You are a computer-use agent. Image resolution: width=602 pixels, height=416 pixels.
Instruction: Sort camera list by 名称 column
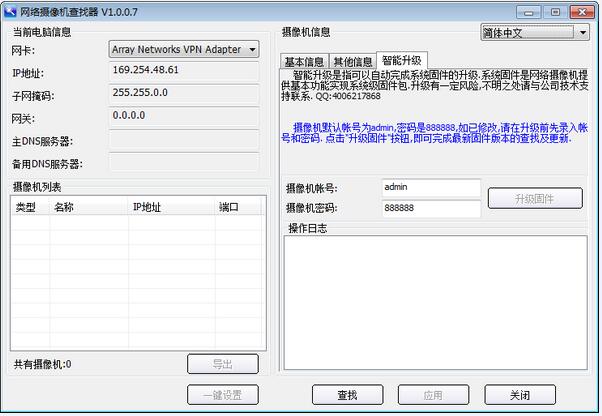coord(89,207)
